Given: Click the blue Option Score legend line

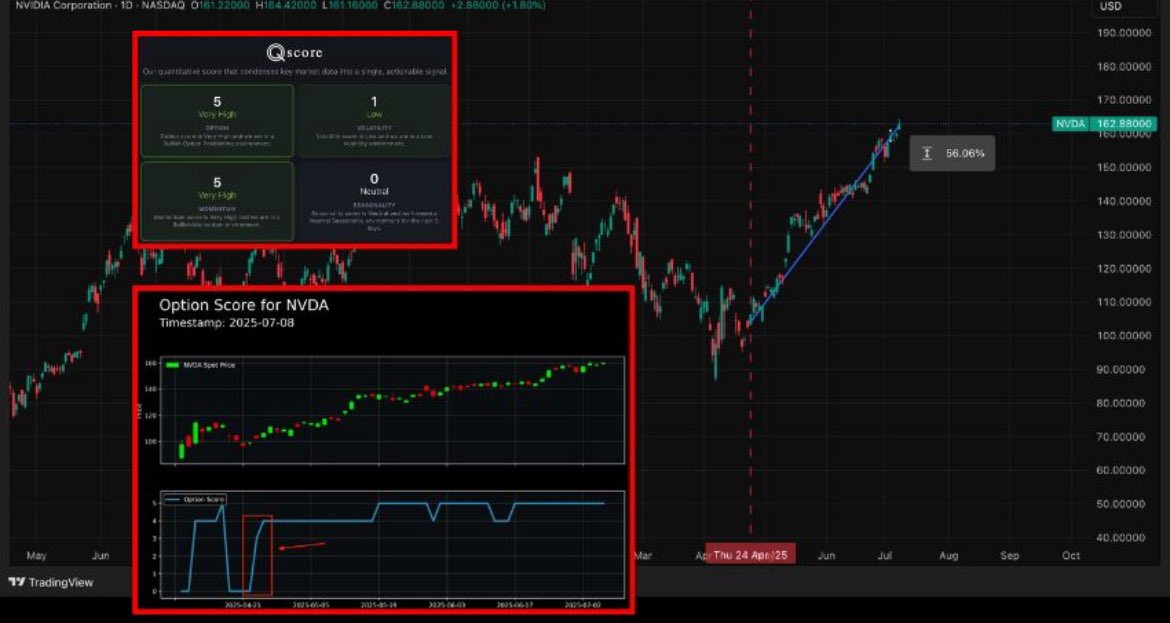Looking at the screenshot, I should (x=173, y=499).
